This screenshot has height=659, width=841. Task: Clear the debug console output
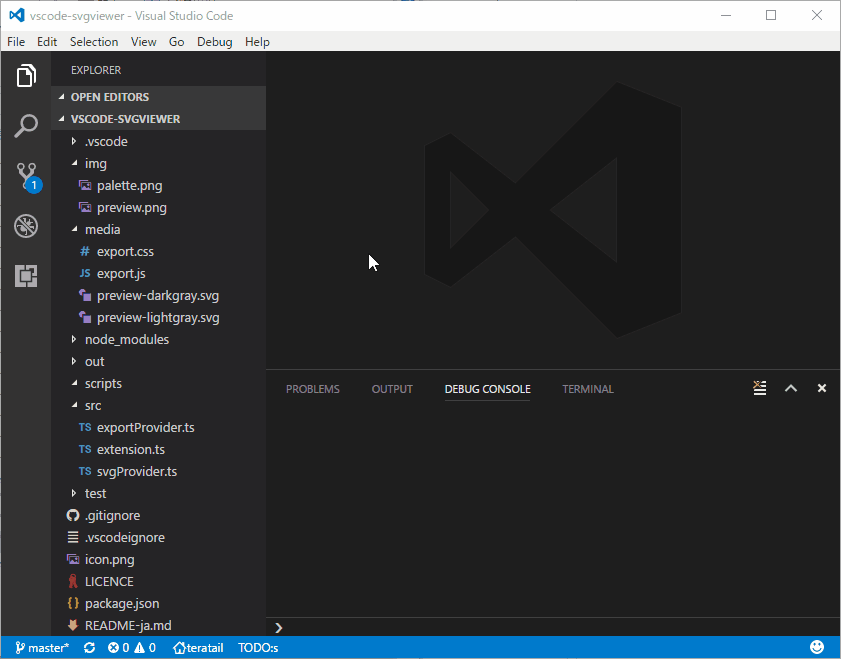point(759,388)
